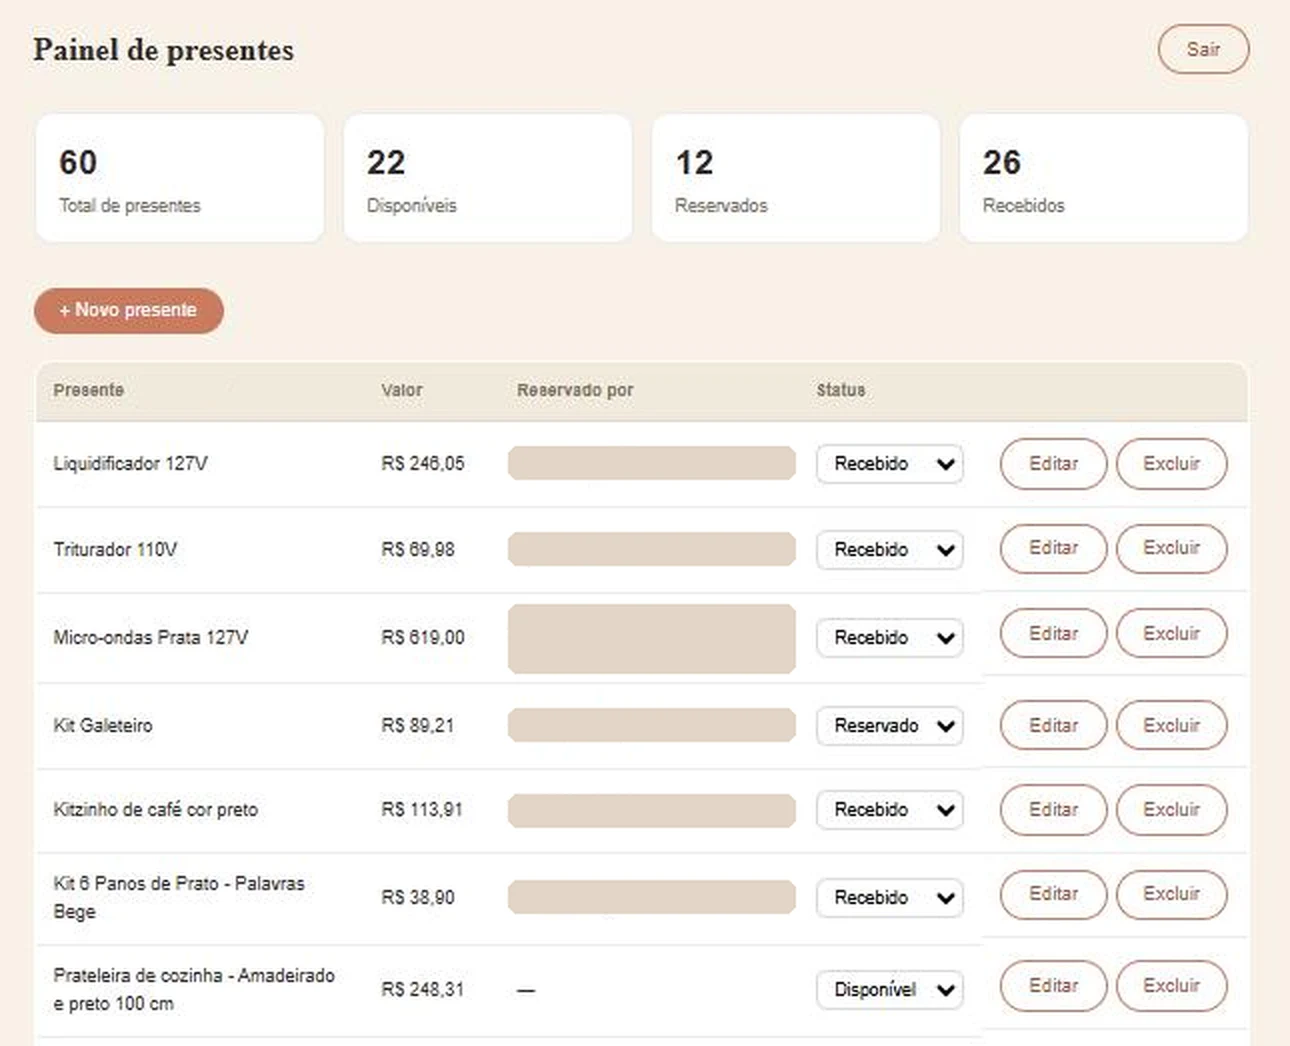Edit Prateleira de cozinha entry
Screen dimensions: 1290x1046
click(1053, 986)
